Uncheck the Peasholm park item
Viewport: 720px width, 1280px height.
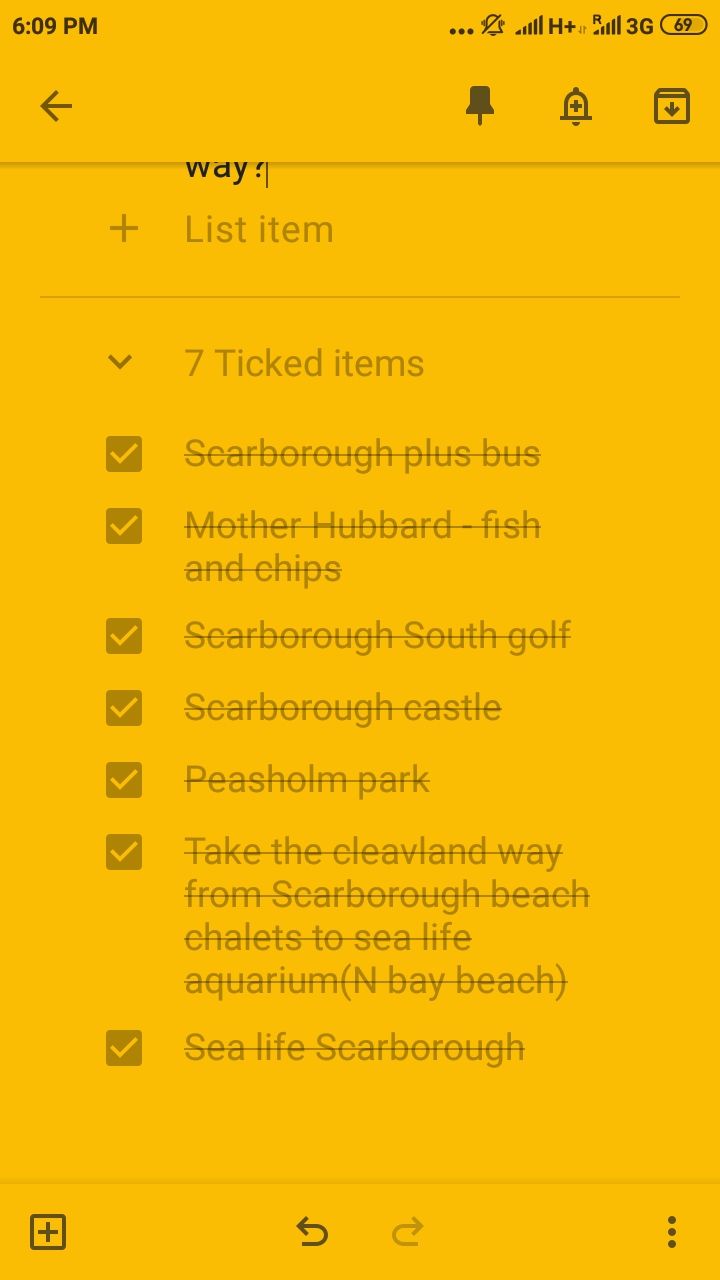[x=124, y=780]
